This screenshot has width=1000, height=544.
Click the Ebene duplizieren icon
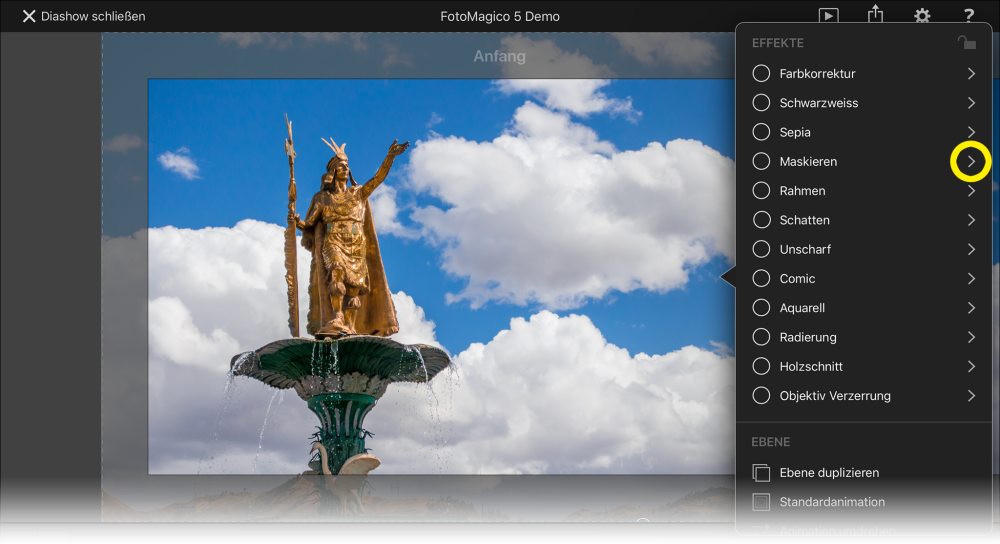pos(761,473)
